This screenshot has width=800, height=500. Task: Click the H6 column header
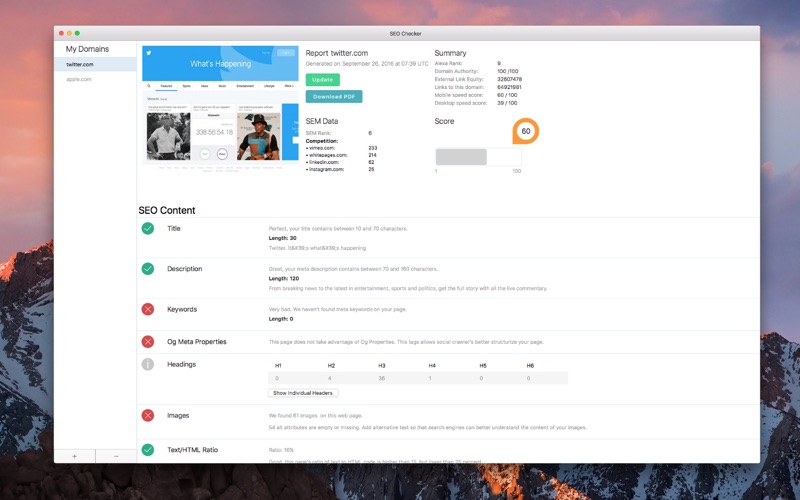530,366
